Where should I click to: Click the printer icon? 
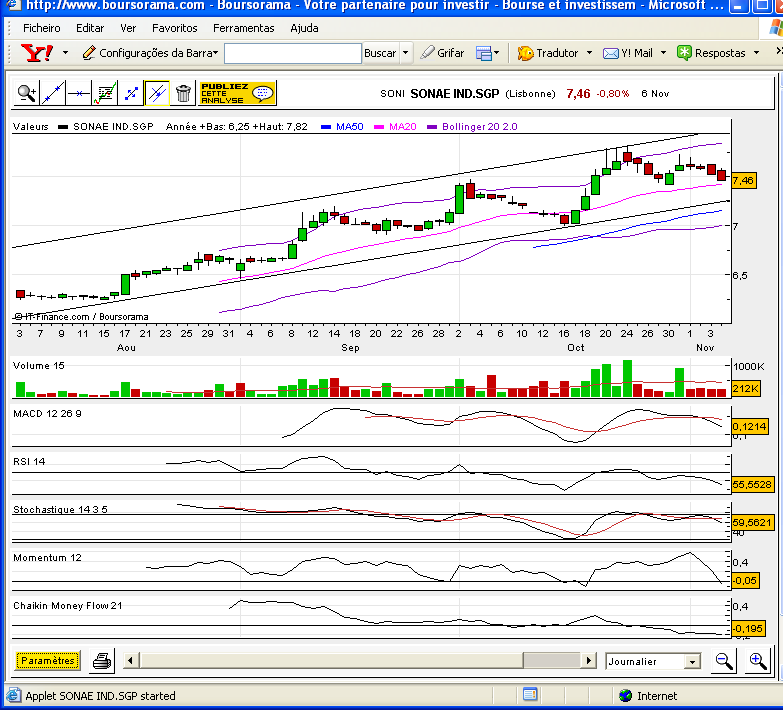click(x=102, y=661)
